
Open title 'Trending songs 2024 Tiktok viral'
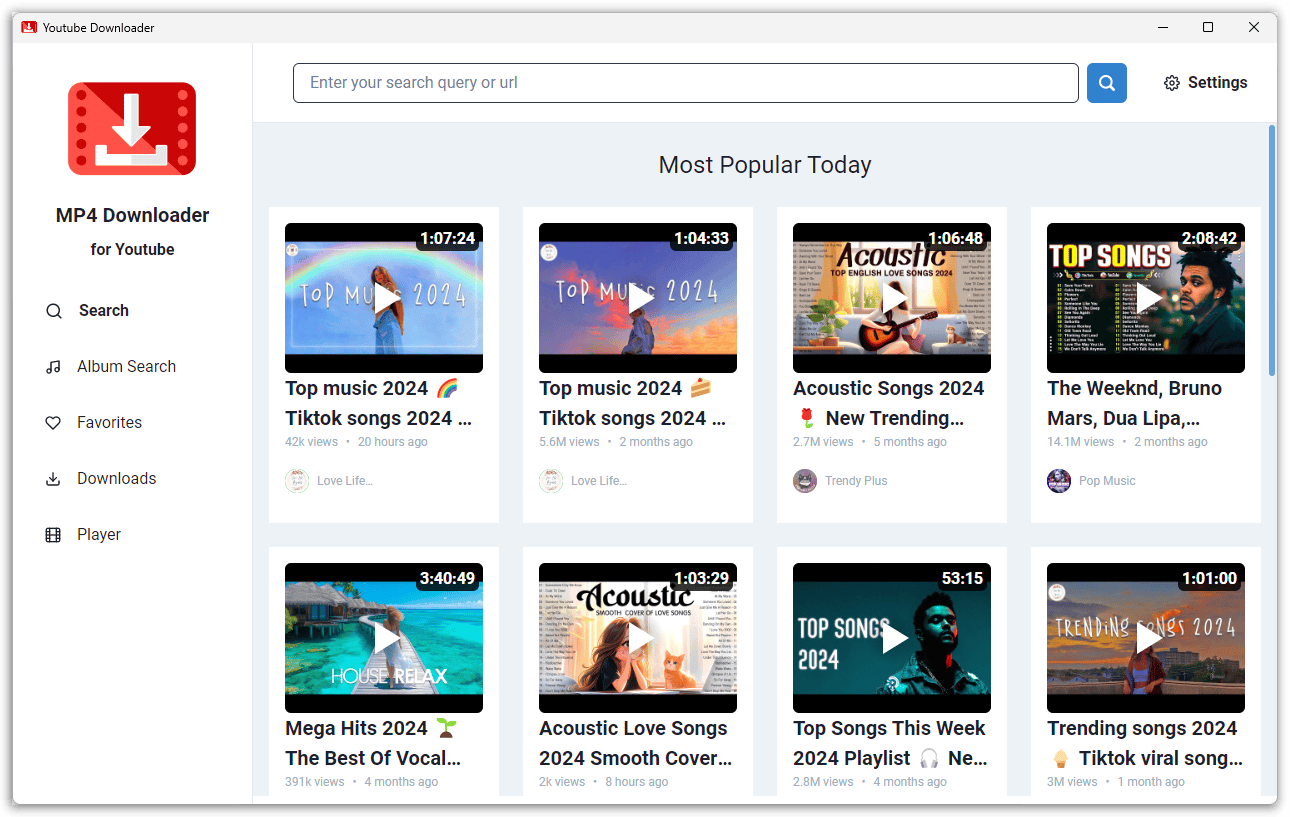(1145, 743)
